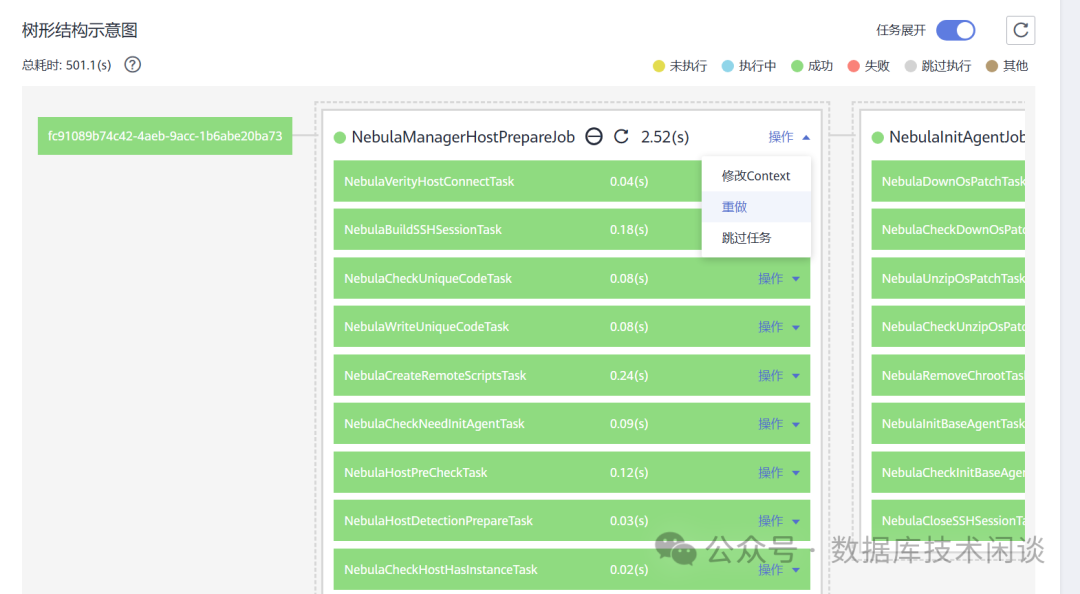This screenshot has width=1080, height=594.
Task: Click the help question mark beside 总耗时
Action: click(132, 65)
